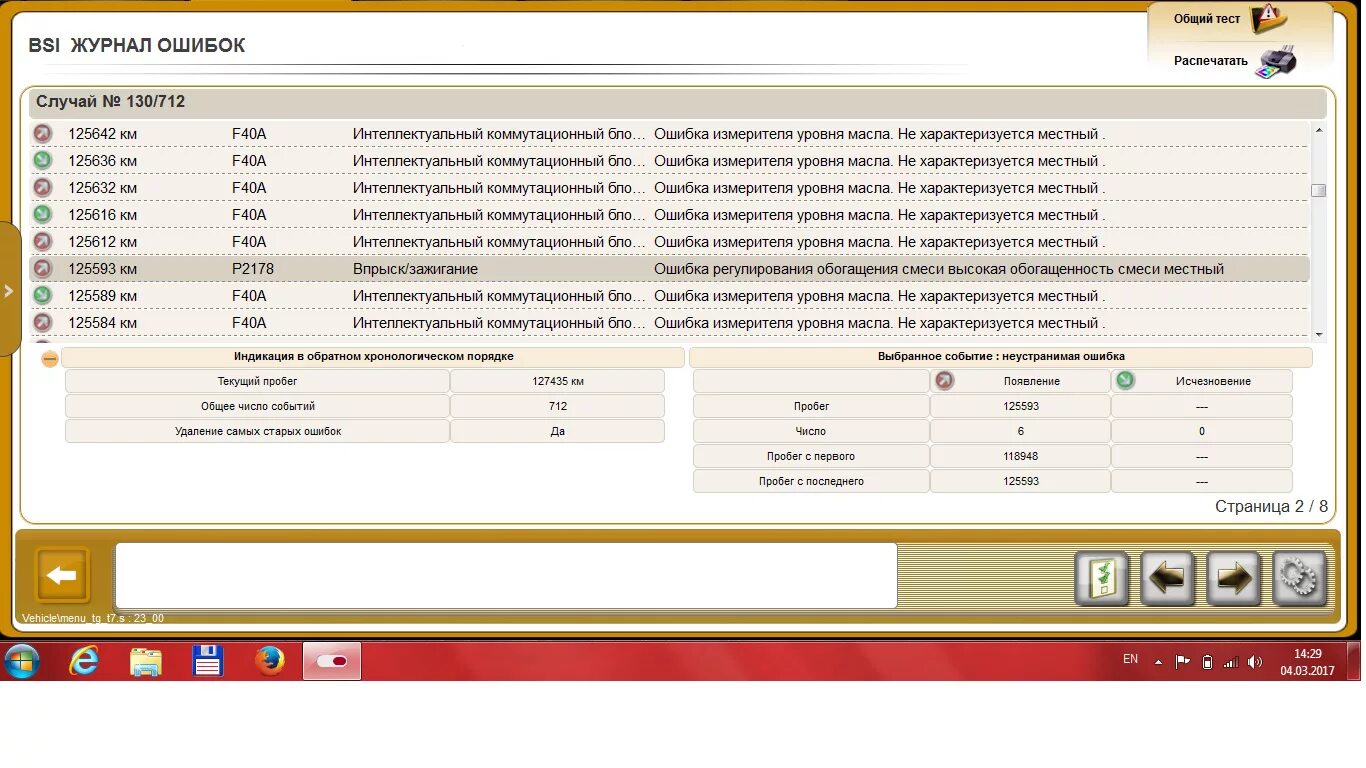Click the red icon of row 125593 км
This screenshot has width=1366, height=768.
(x=42, y=268)
